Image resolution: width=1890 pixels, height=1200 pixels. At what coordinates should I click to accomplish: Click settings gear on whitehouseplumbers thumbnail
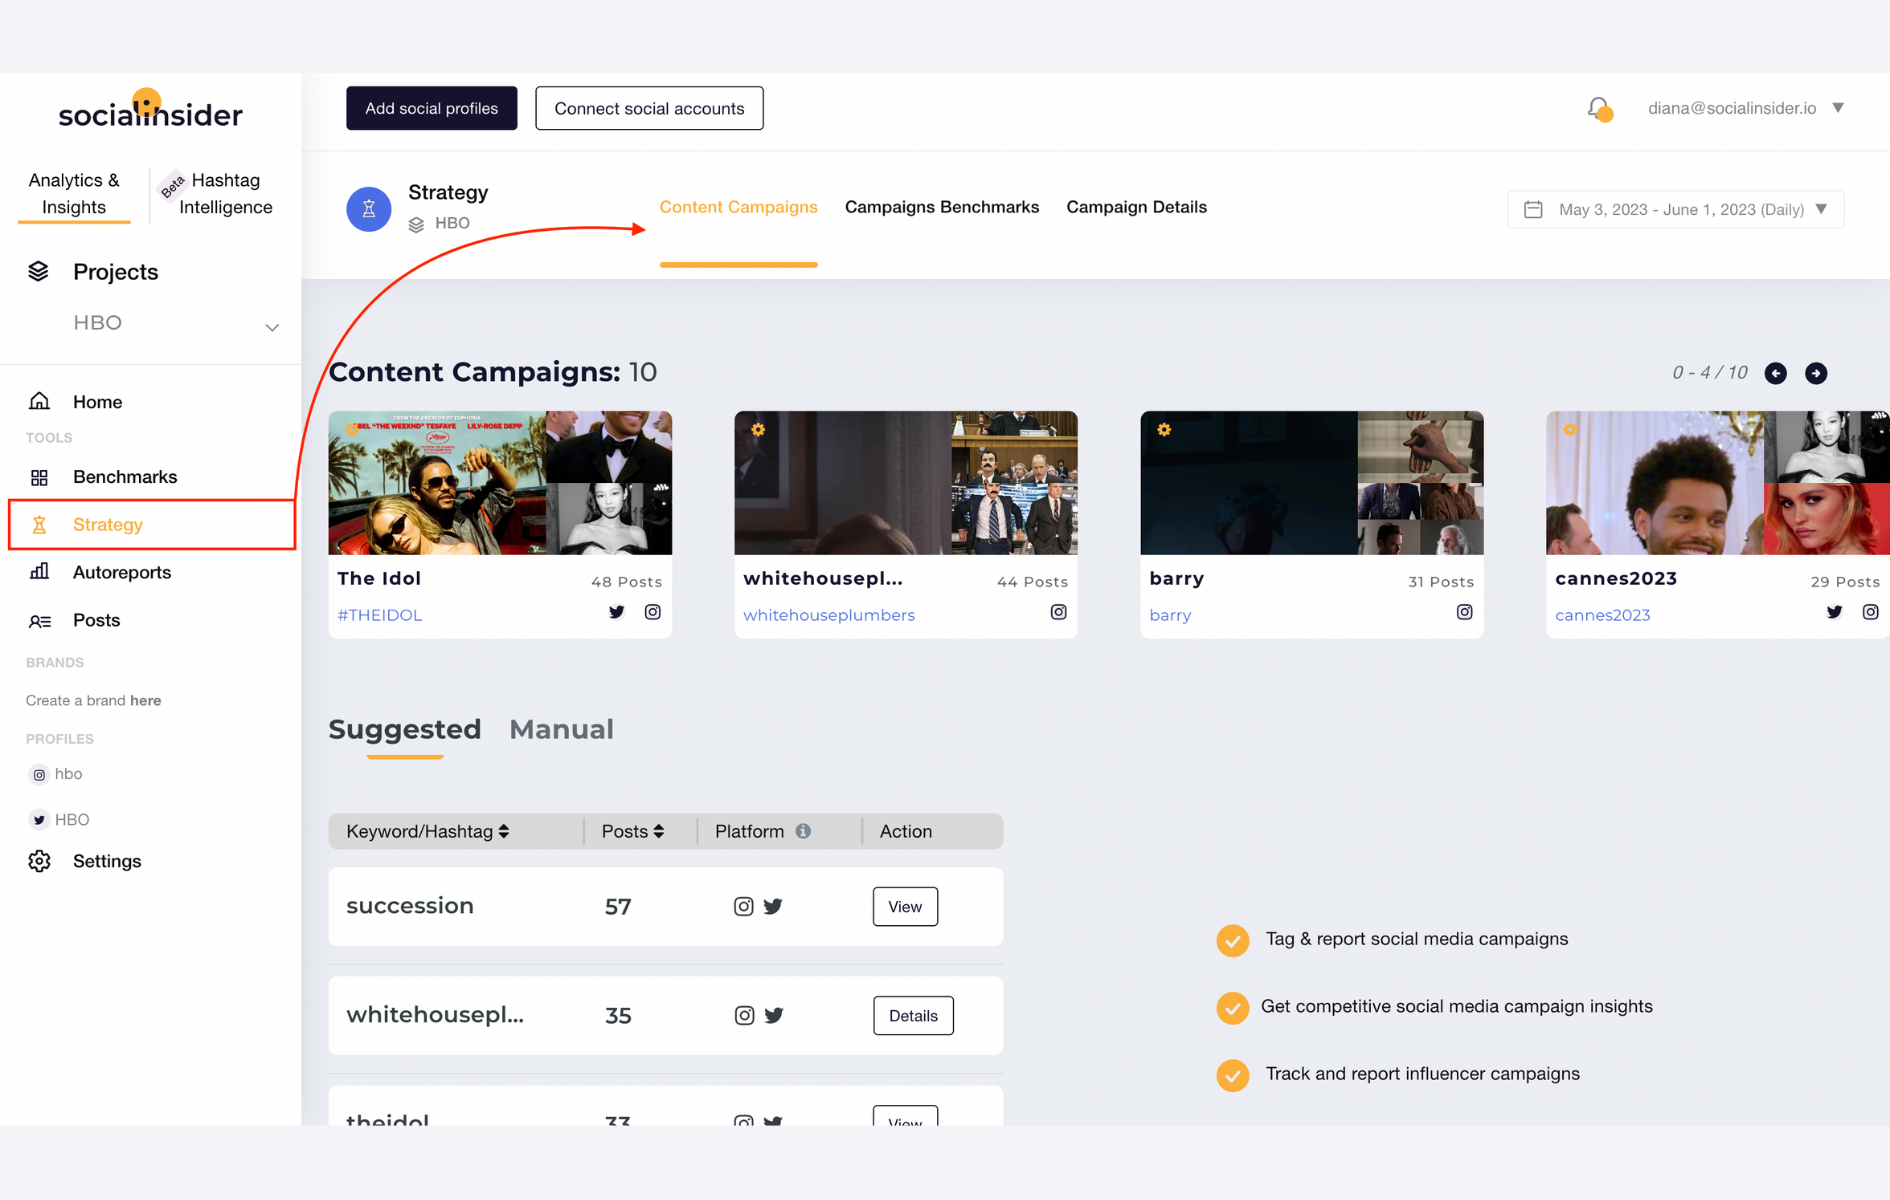[758, 430]
